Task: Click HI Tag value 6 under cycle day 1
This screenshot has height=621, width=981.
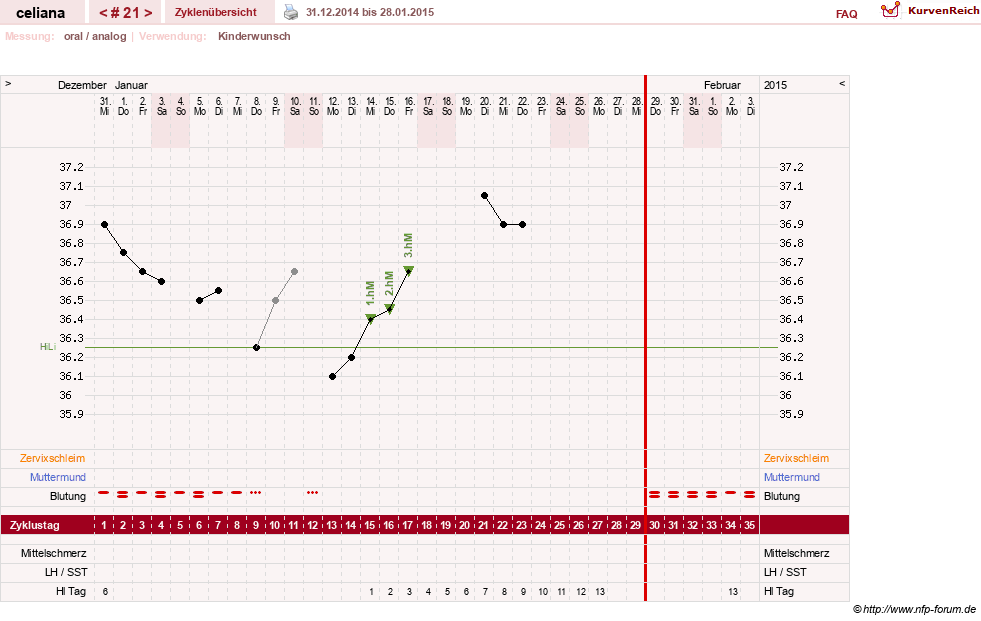Action: (x=105, y=591)
